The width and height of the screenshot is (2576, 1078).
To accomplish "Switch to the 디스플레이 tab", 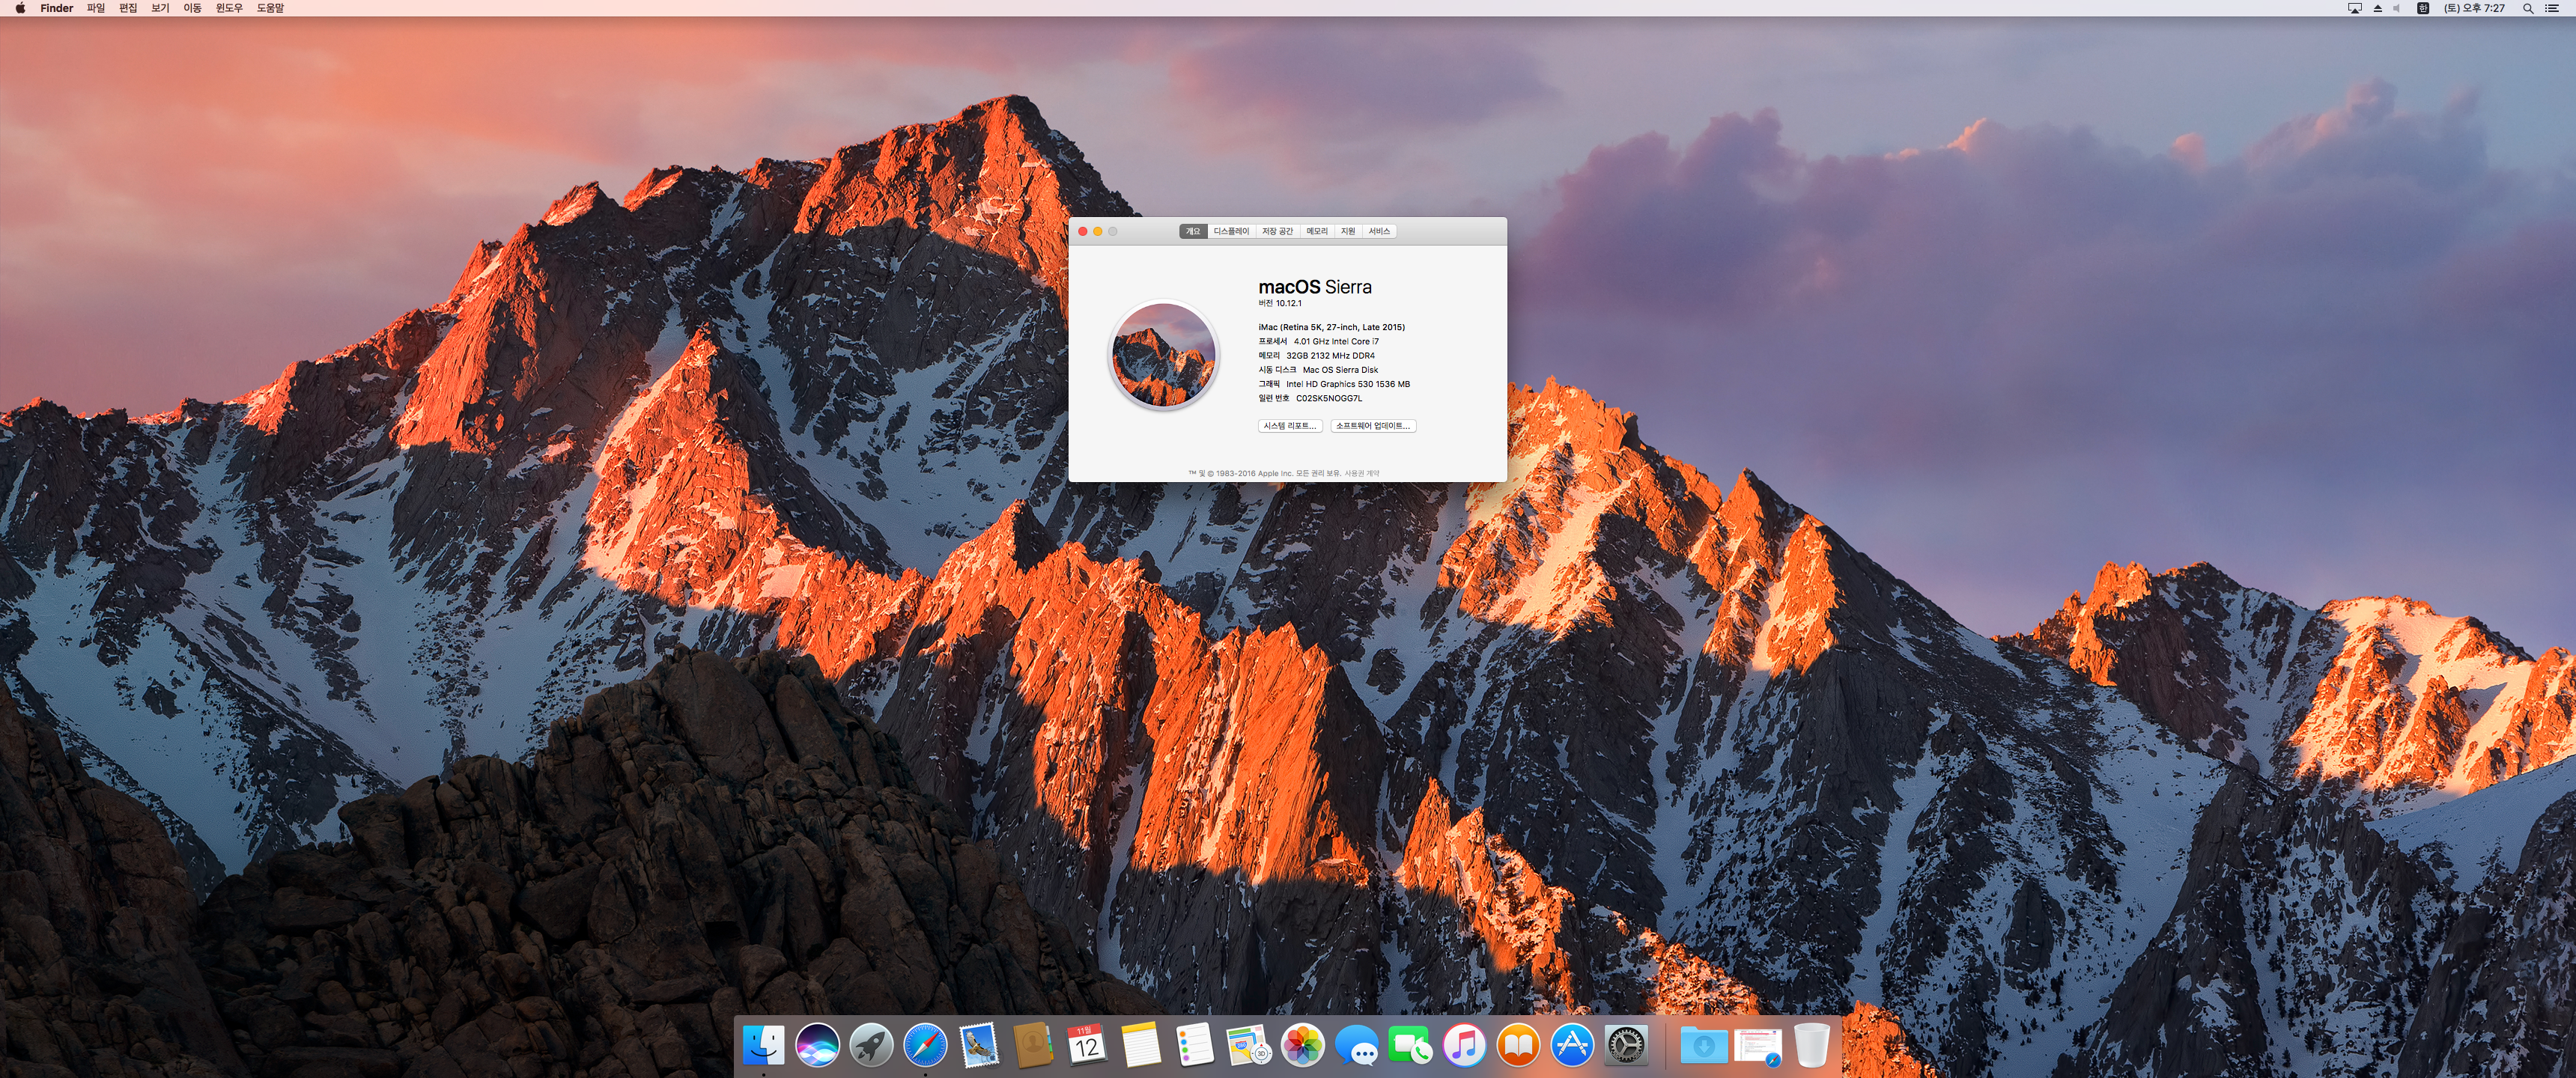I will [x=1231, y=231].
